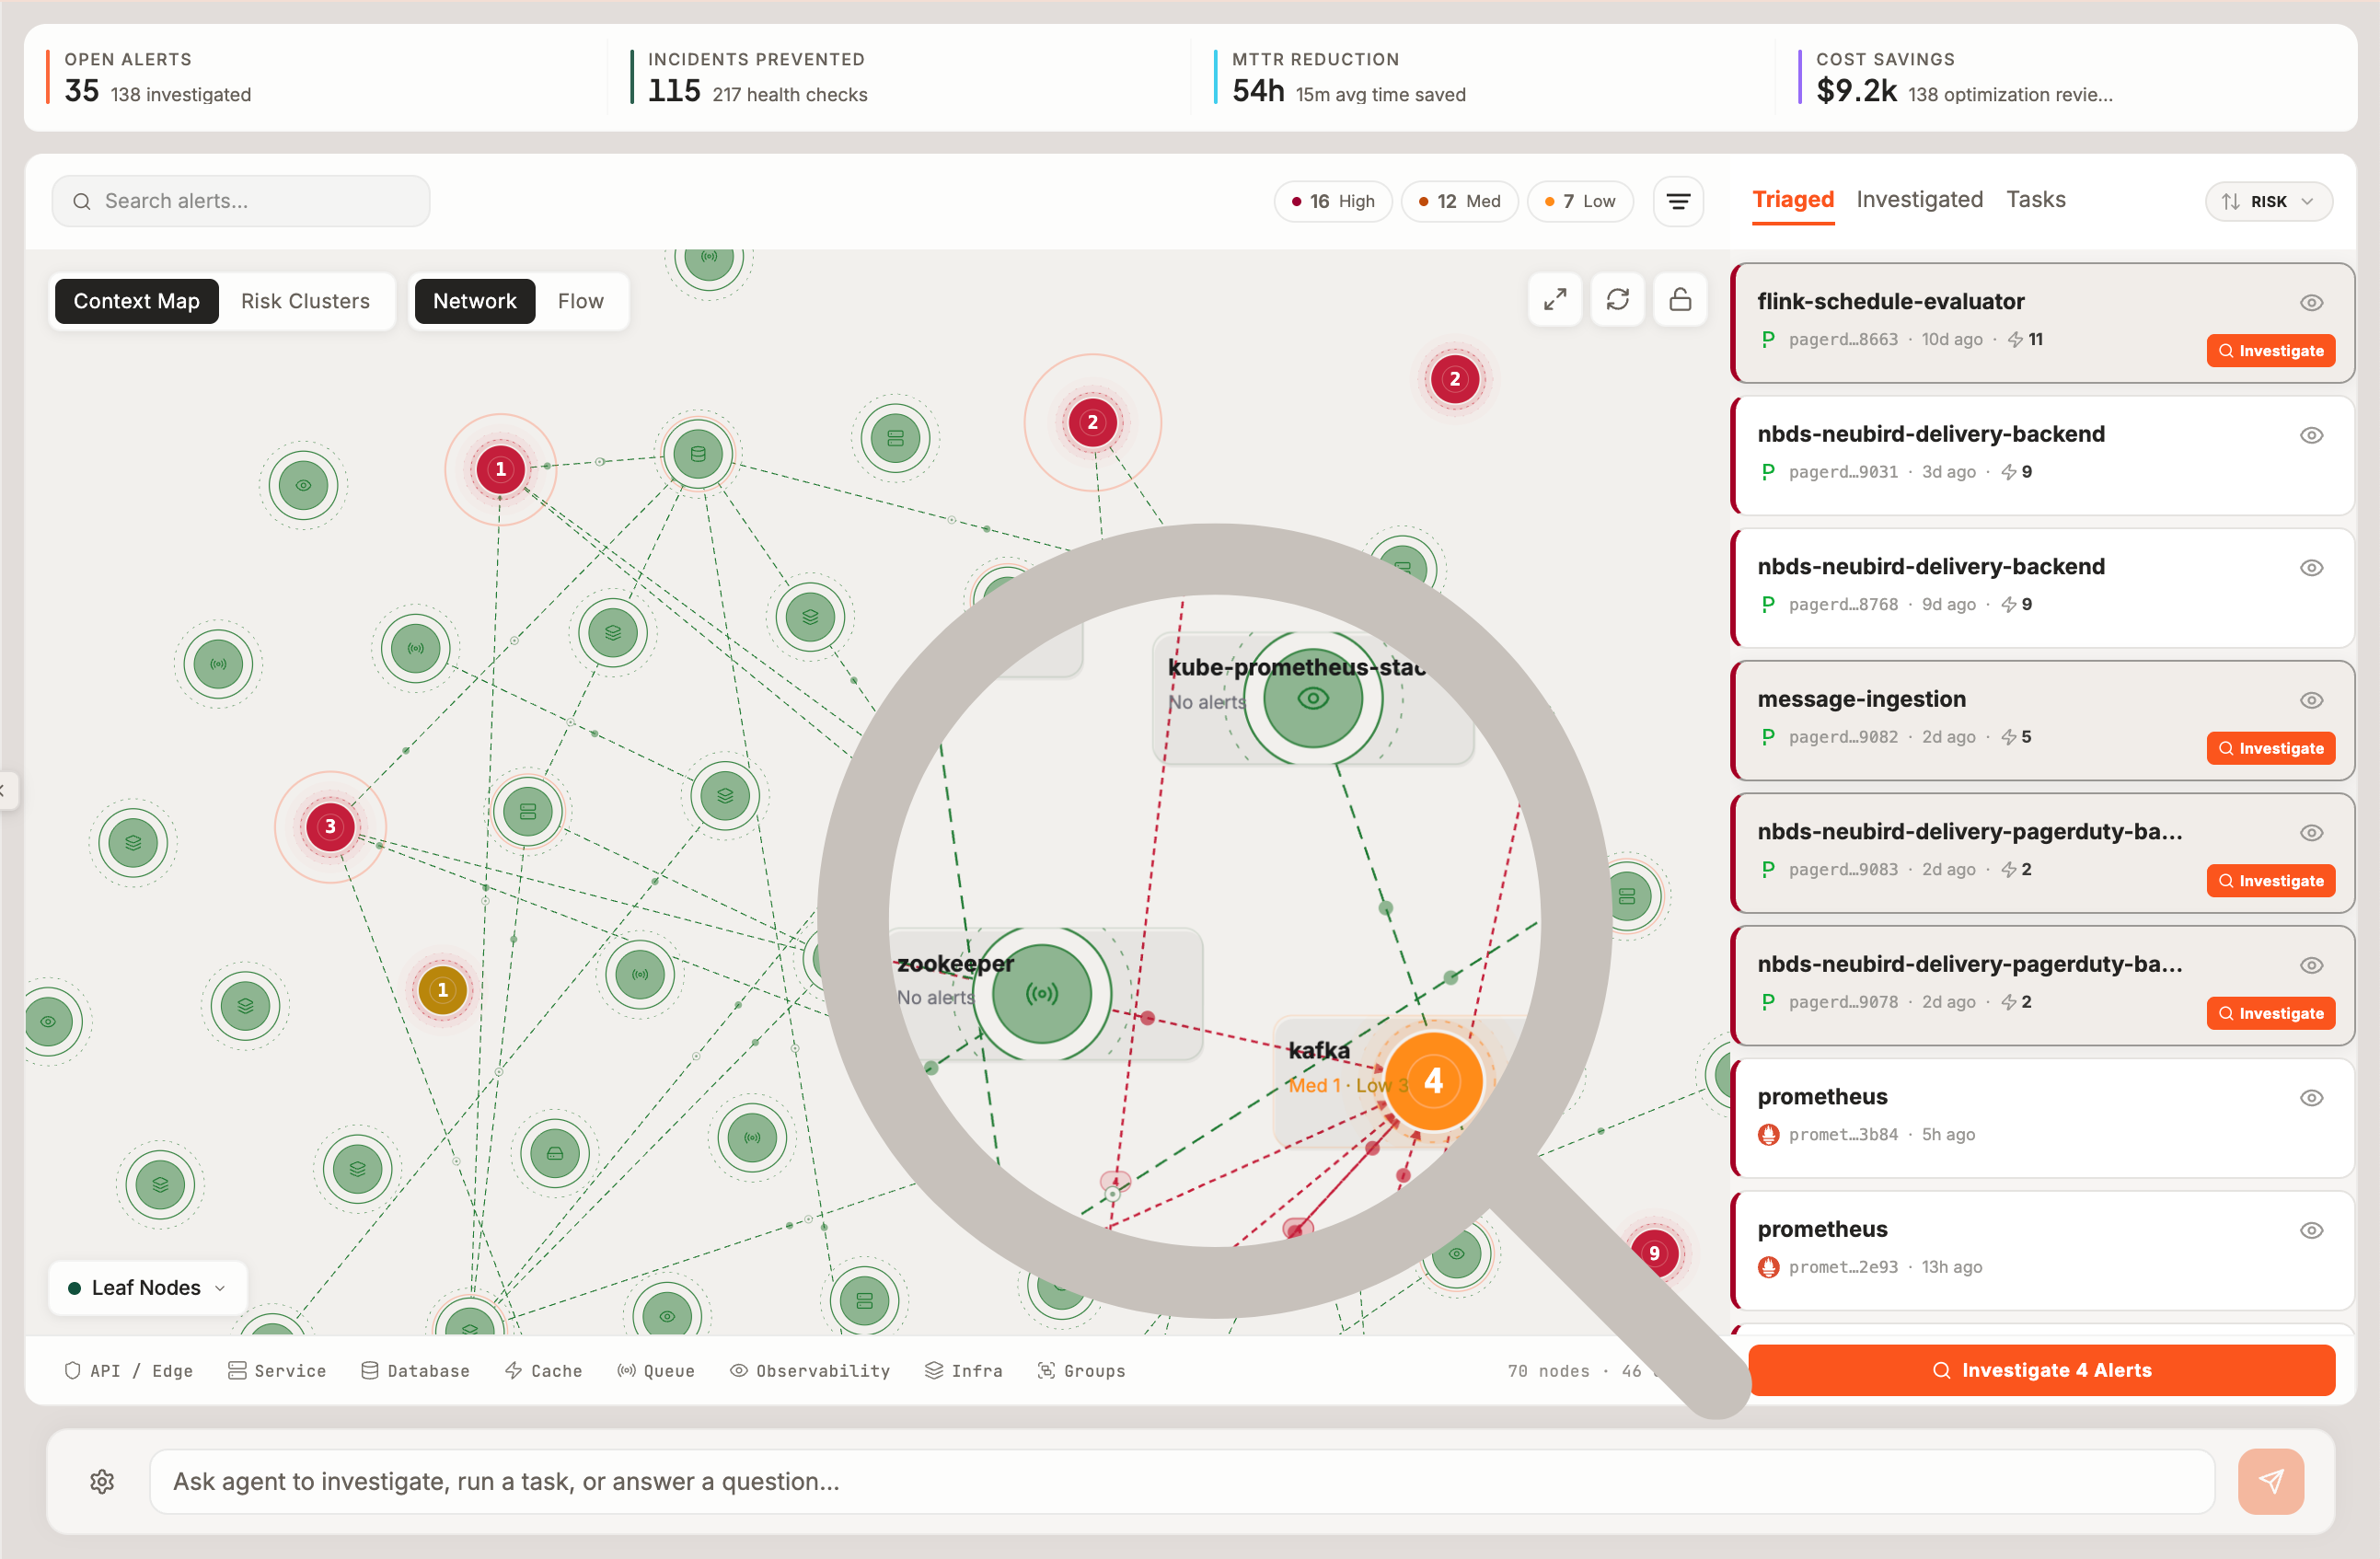The width and height of the screenshot is (2380, 1559).
Task: Click the fullscreen expand map icon
Action: (x=1554, y=299)
